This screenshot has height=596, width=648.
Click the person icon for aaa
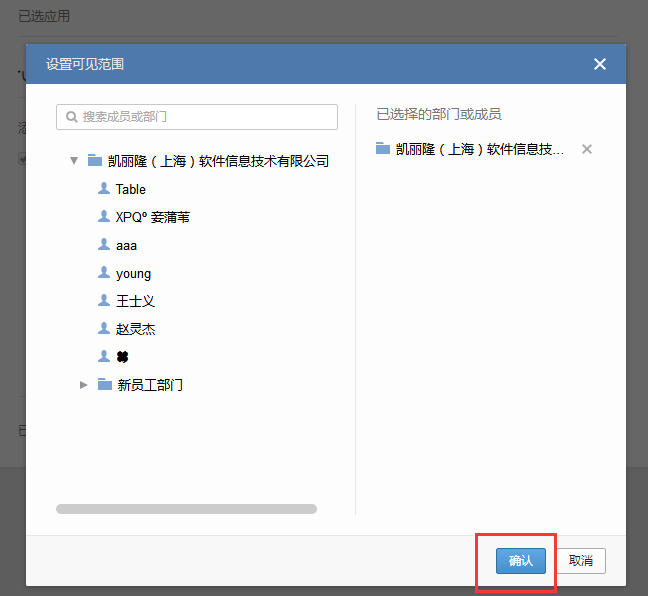tap(103, 245)
